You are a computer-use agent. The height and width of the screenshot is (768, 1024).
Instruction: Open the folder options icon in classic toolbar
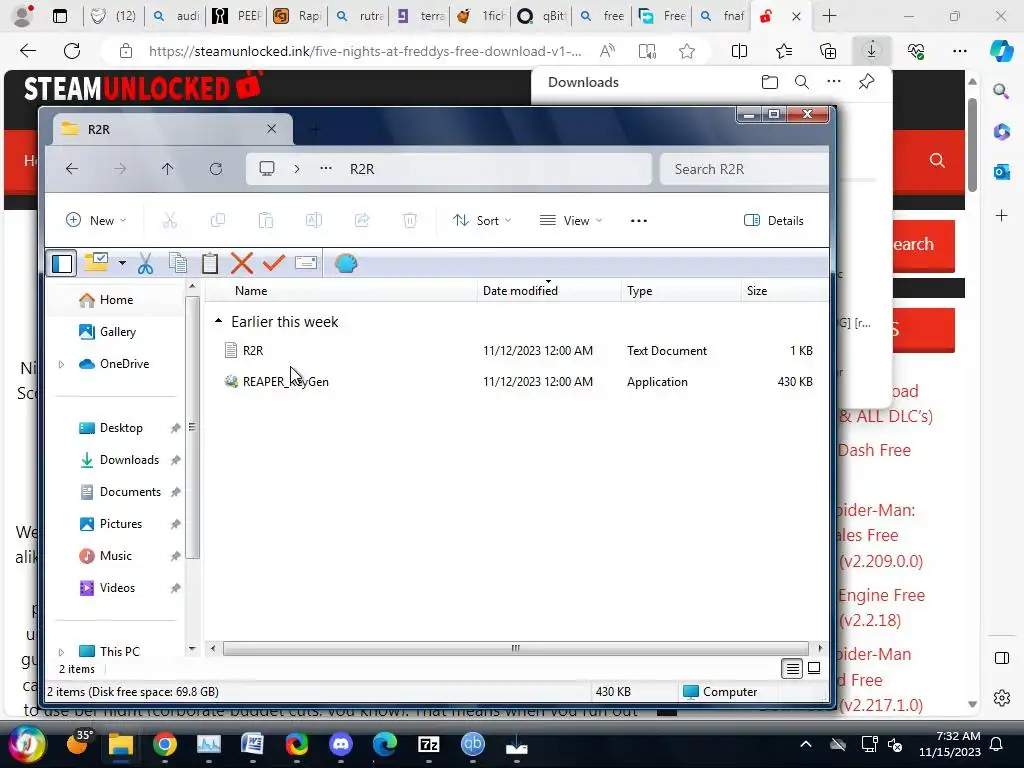96,263
